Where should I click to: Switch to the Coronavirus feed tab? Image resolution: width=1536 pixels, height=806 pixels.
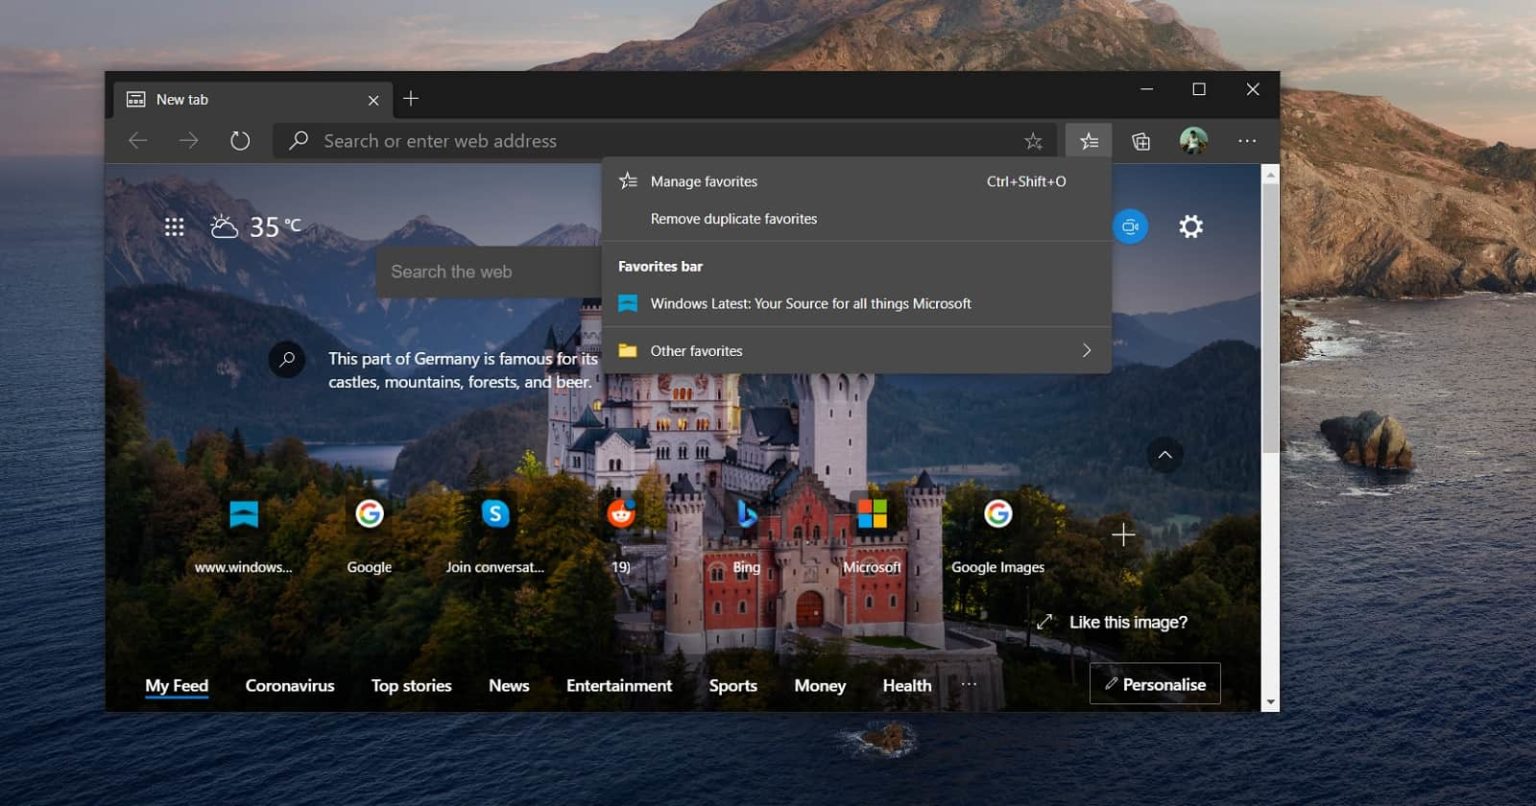pos(290,685)
